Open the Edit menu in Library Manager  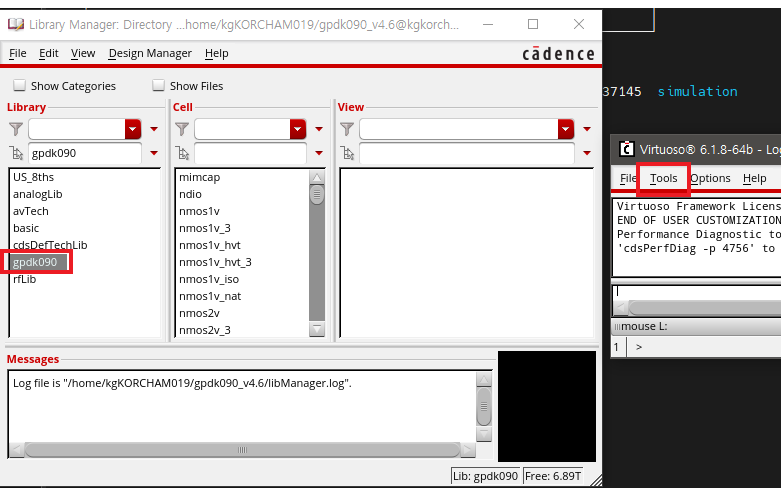coord(49,53)
